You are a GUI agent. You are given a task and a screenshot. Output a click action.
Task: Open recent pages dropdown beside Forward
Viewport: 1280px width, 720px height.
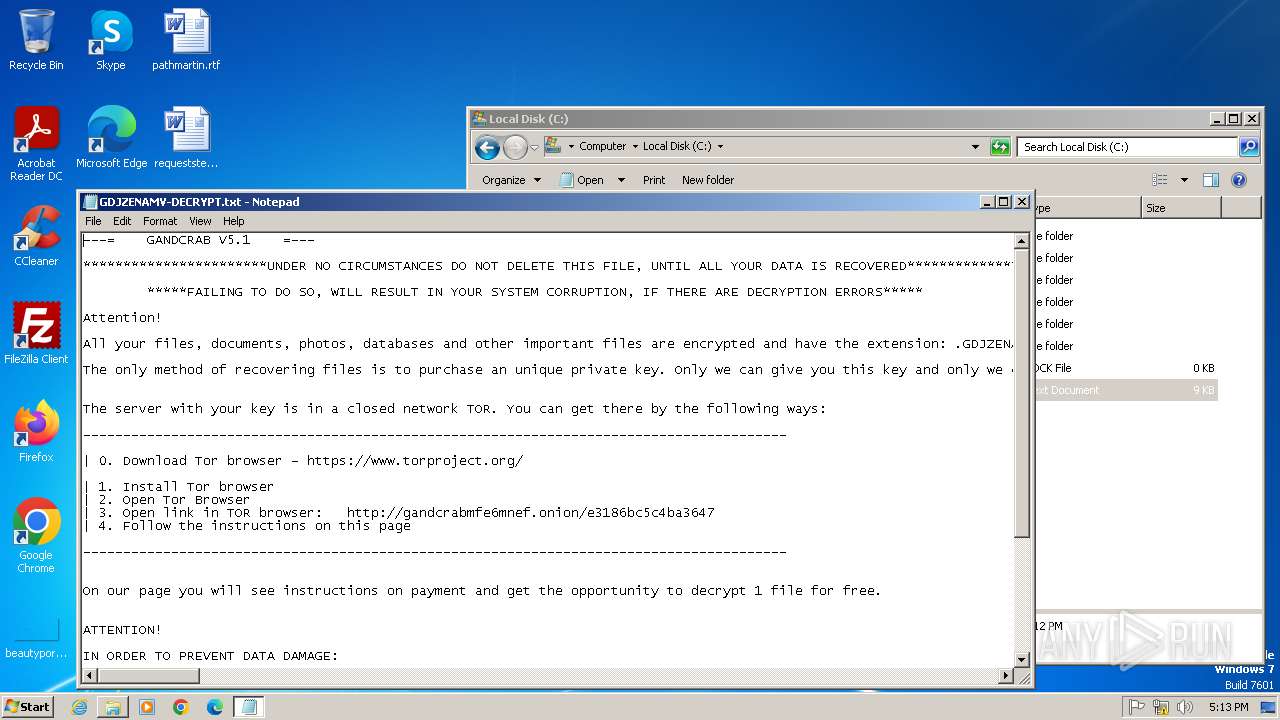534,148
